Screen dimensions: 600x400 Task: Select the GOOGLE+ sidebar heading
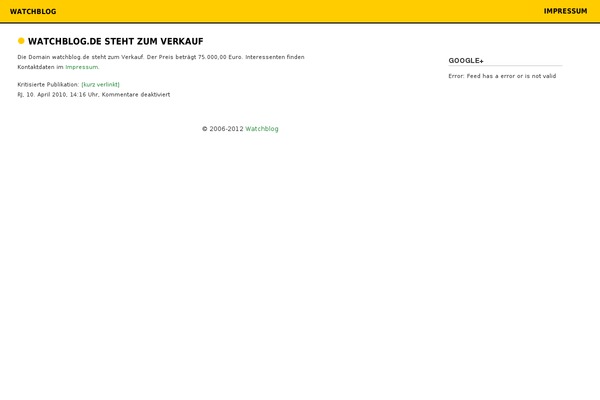(x=466, y=60)
